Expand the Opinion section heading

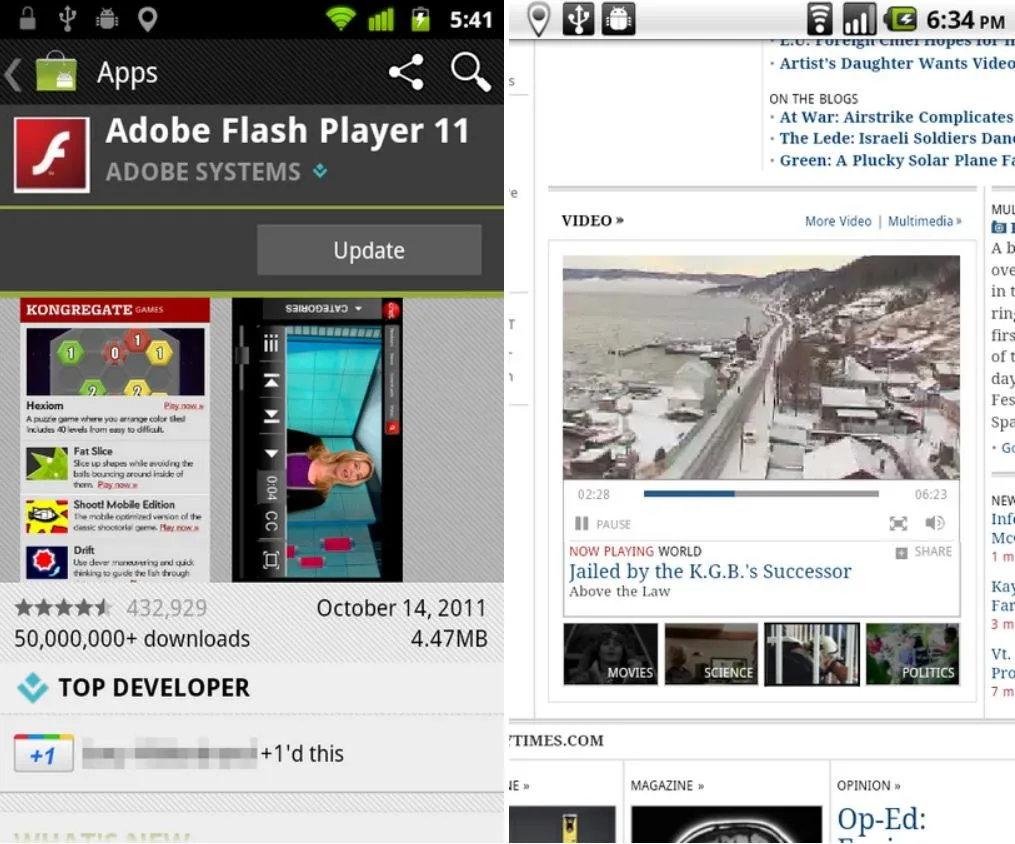(869, 786)
